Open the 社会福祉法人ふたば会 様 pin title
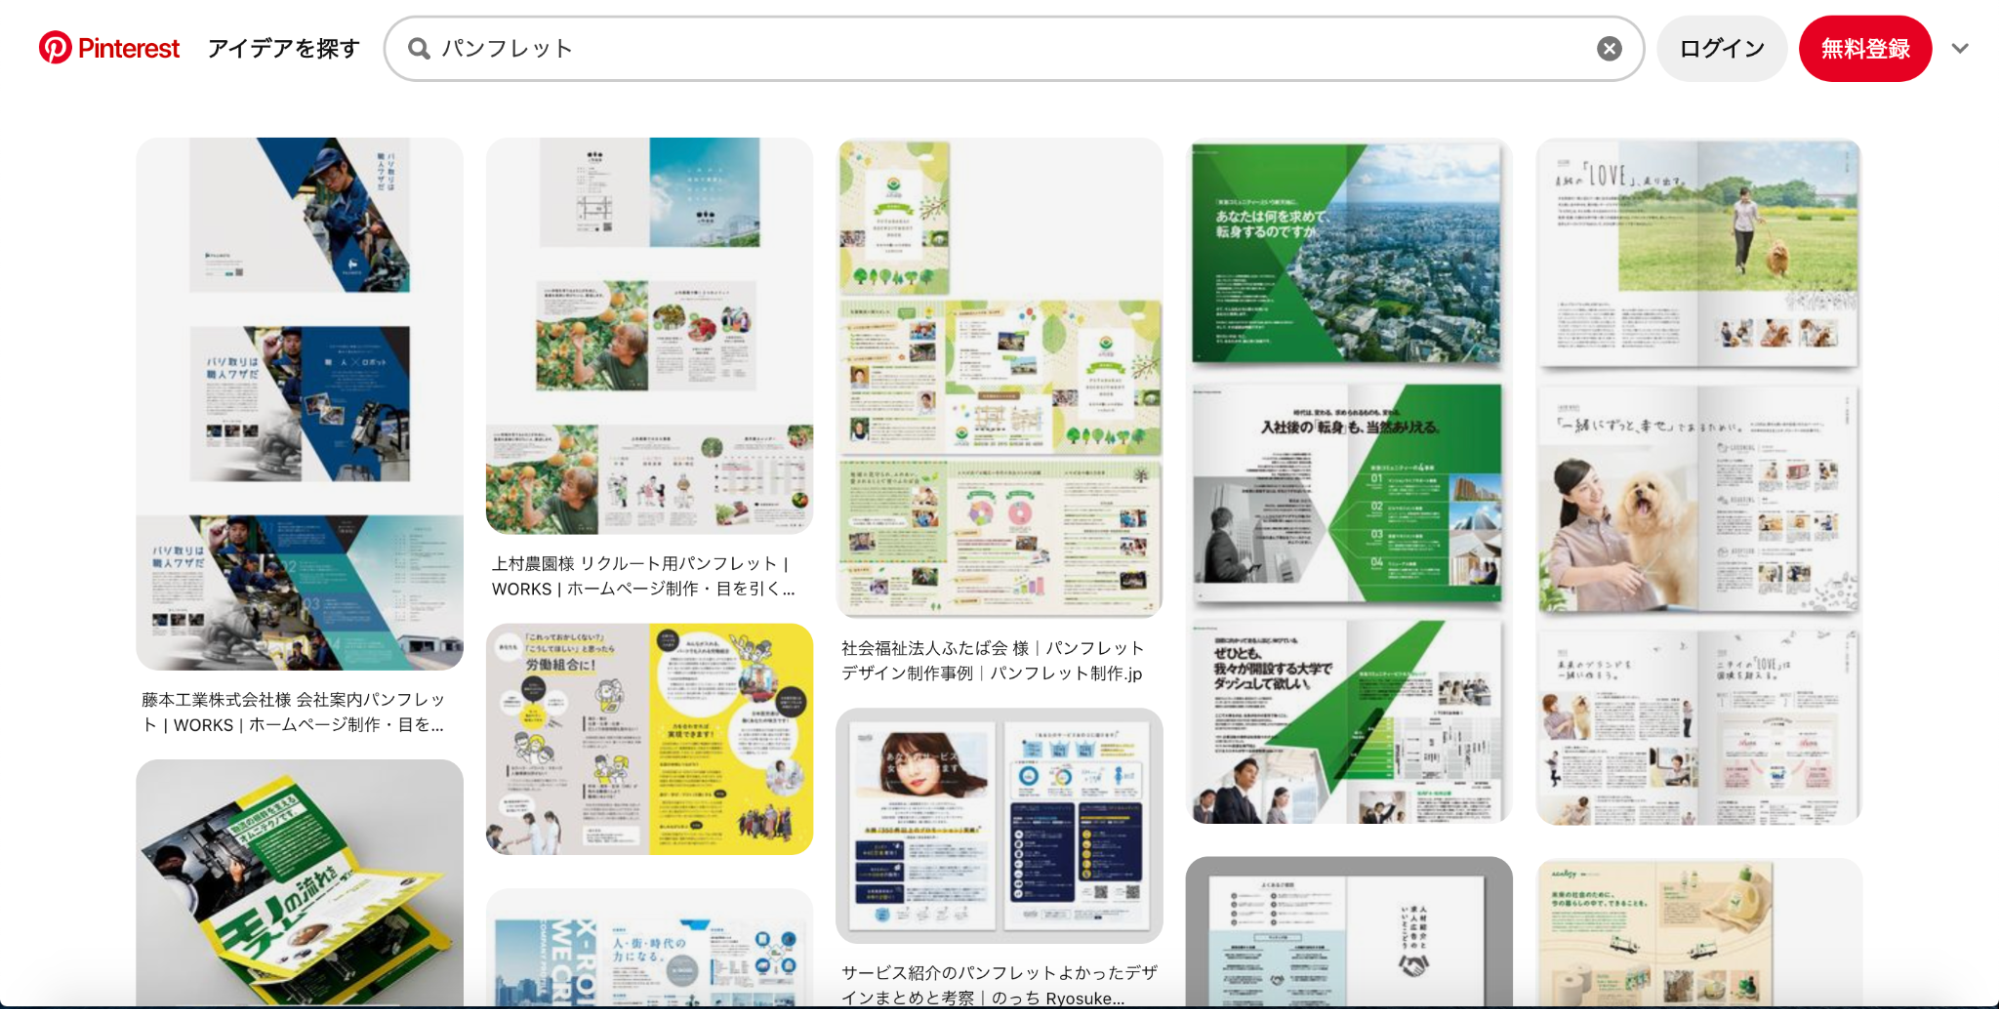The width and height of the screenshot is (1999, 1010). coord(992,660)
